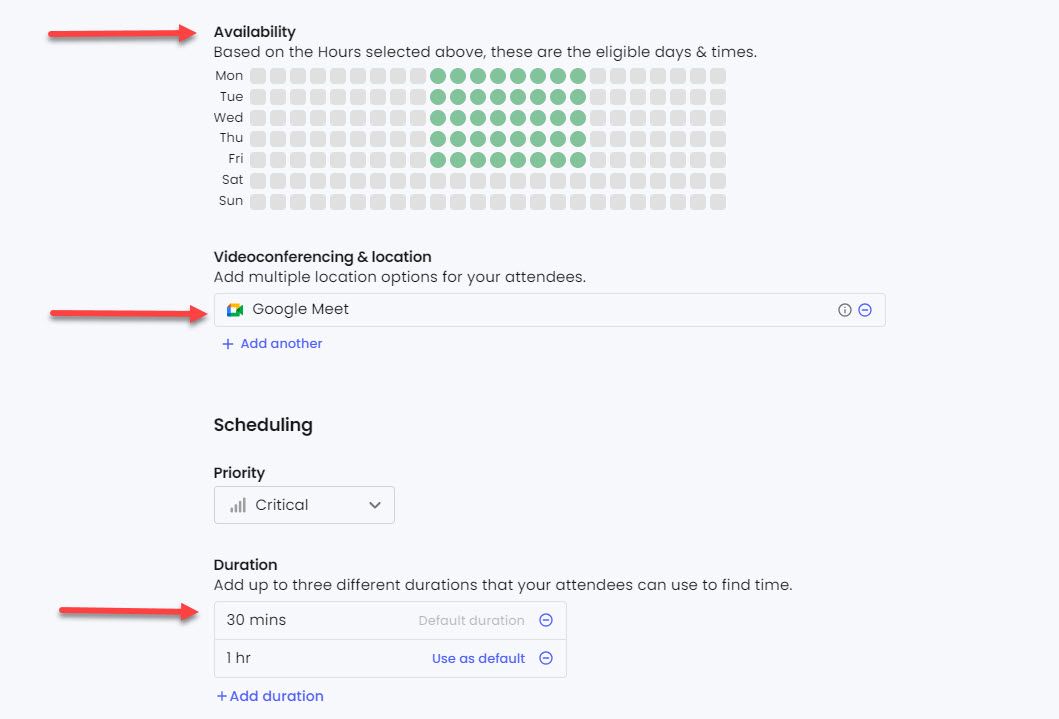Click the Google Meet logo icon
This screenshot has width=1059, height=719.
pos(234,310)
